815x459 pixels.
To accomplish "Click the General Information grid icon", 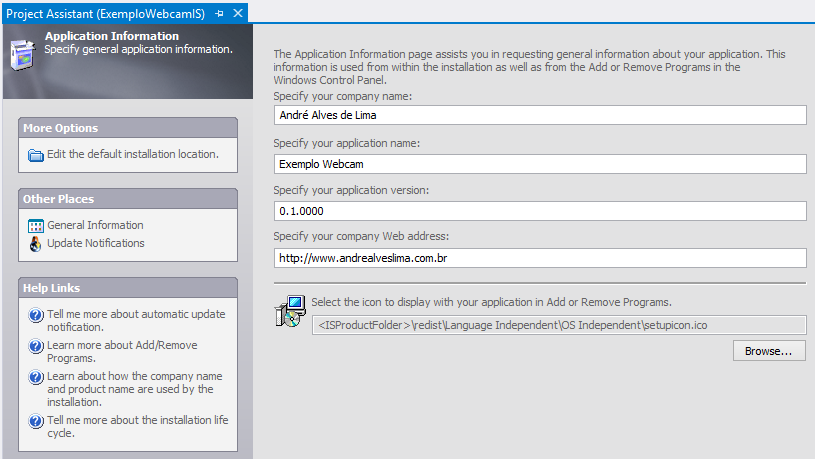I will [36, 226].
